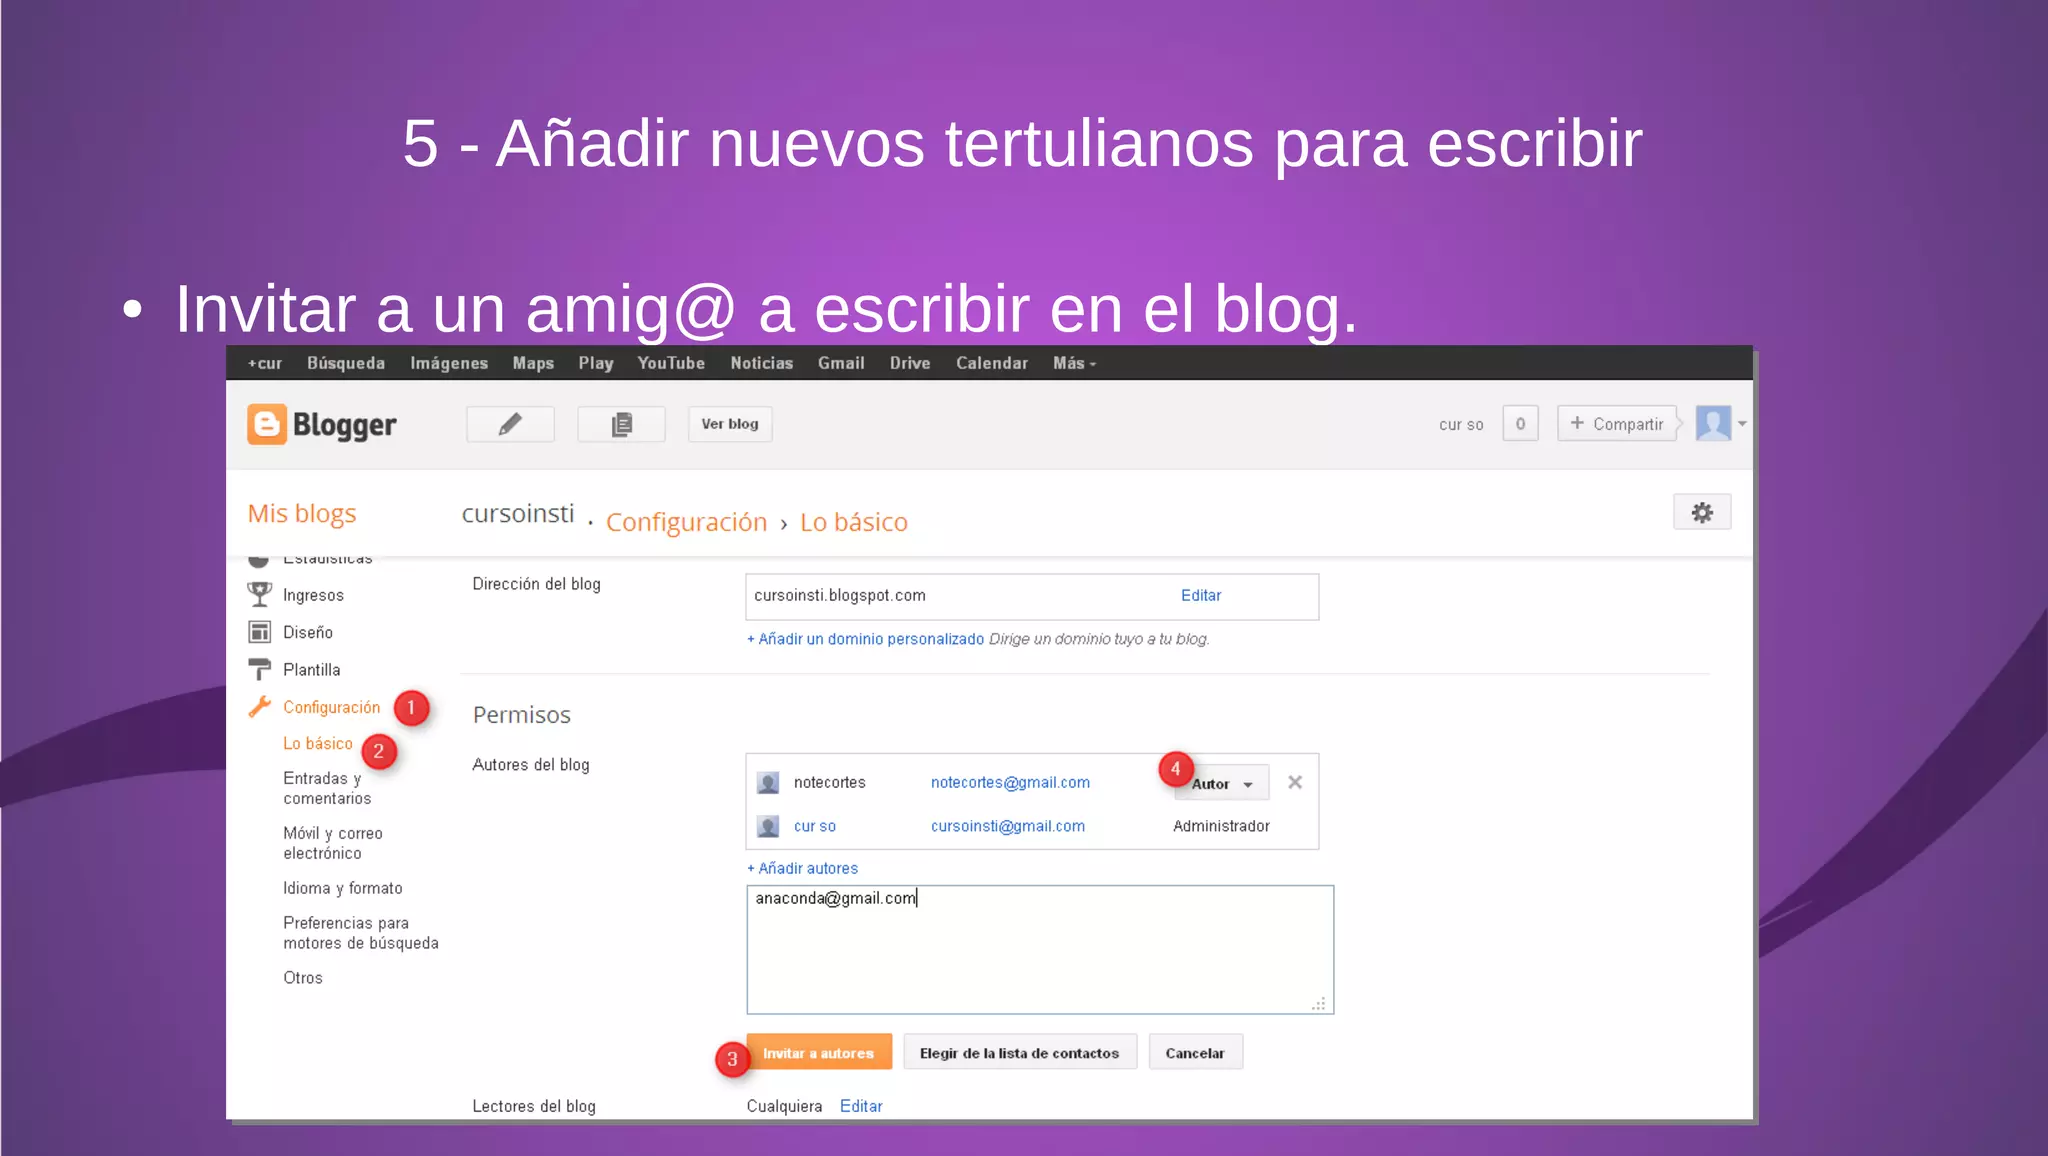The height and width of the screenshot is (1156, 2048).
Task: Open Gmail in the Google bar
Action: [x=841, y=363]
